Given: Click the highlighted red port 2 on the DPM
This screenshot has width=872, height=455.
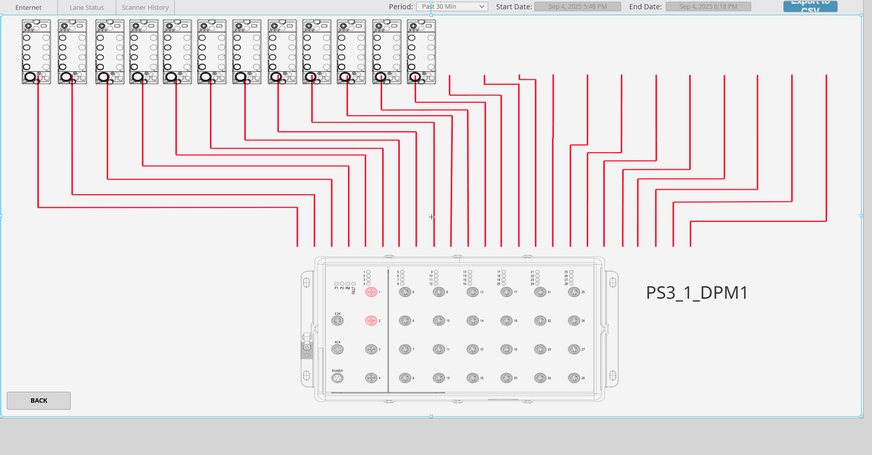Looking at the screenshot, I should pyautogui.click(x=370, y=320).
